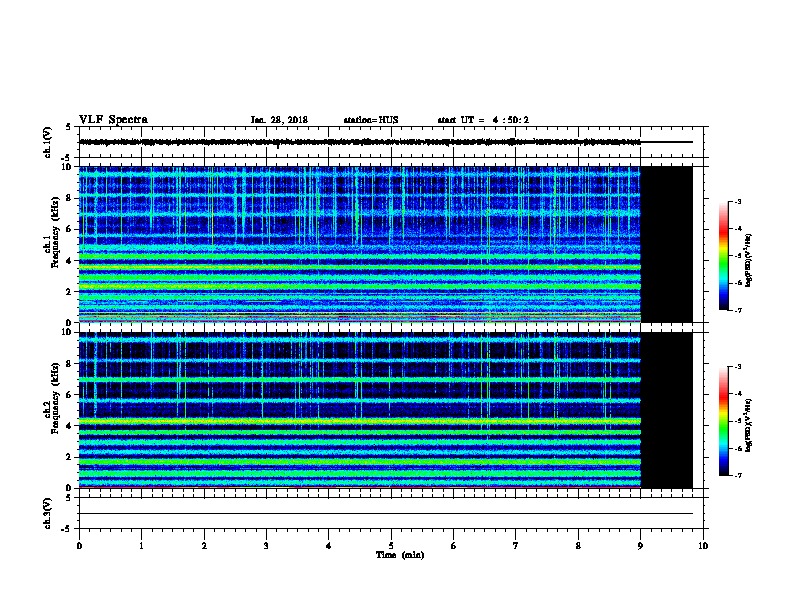Click the ch.1(V) waveform trace panel
792x612 pixels.
393,142
